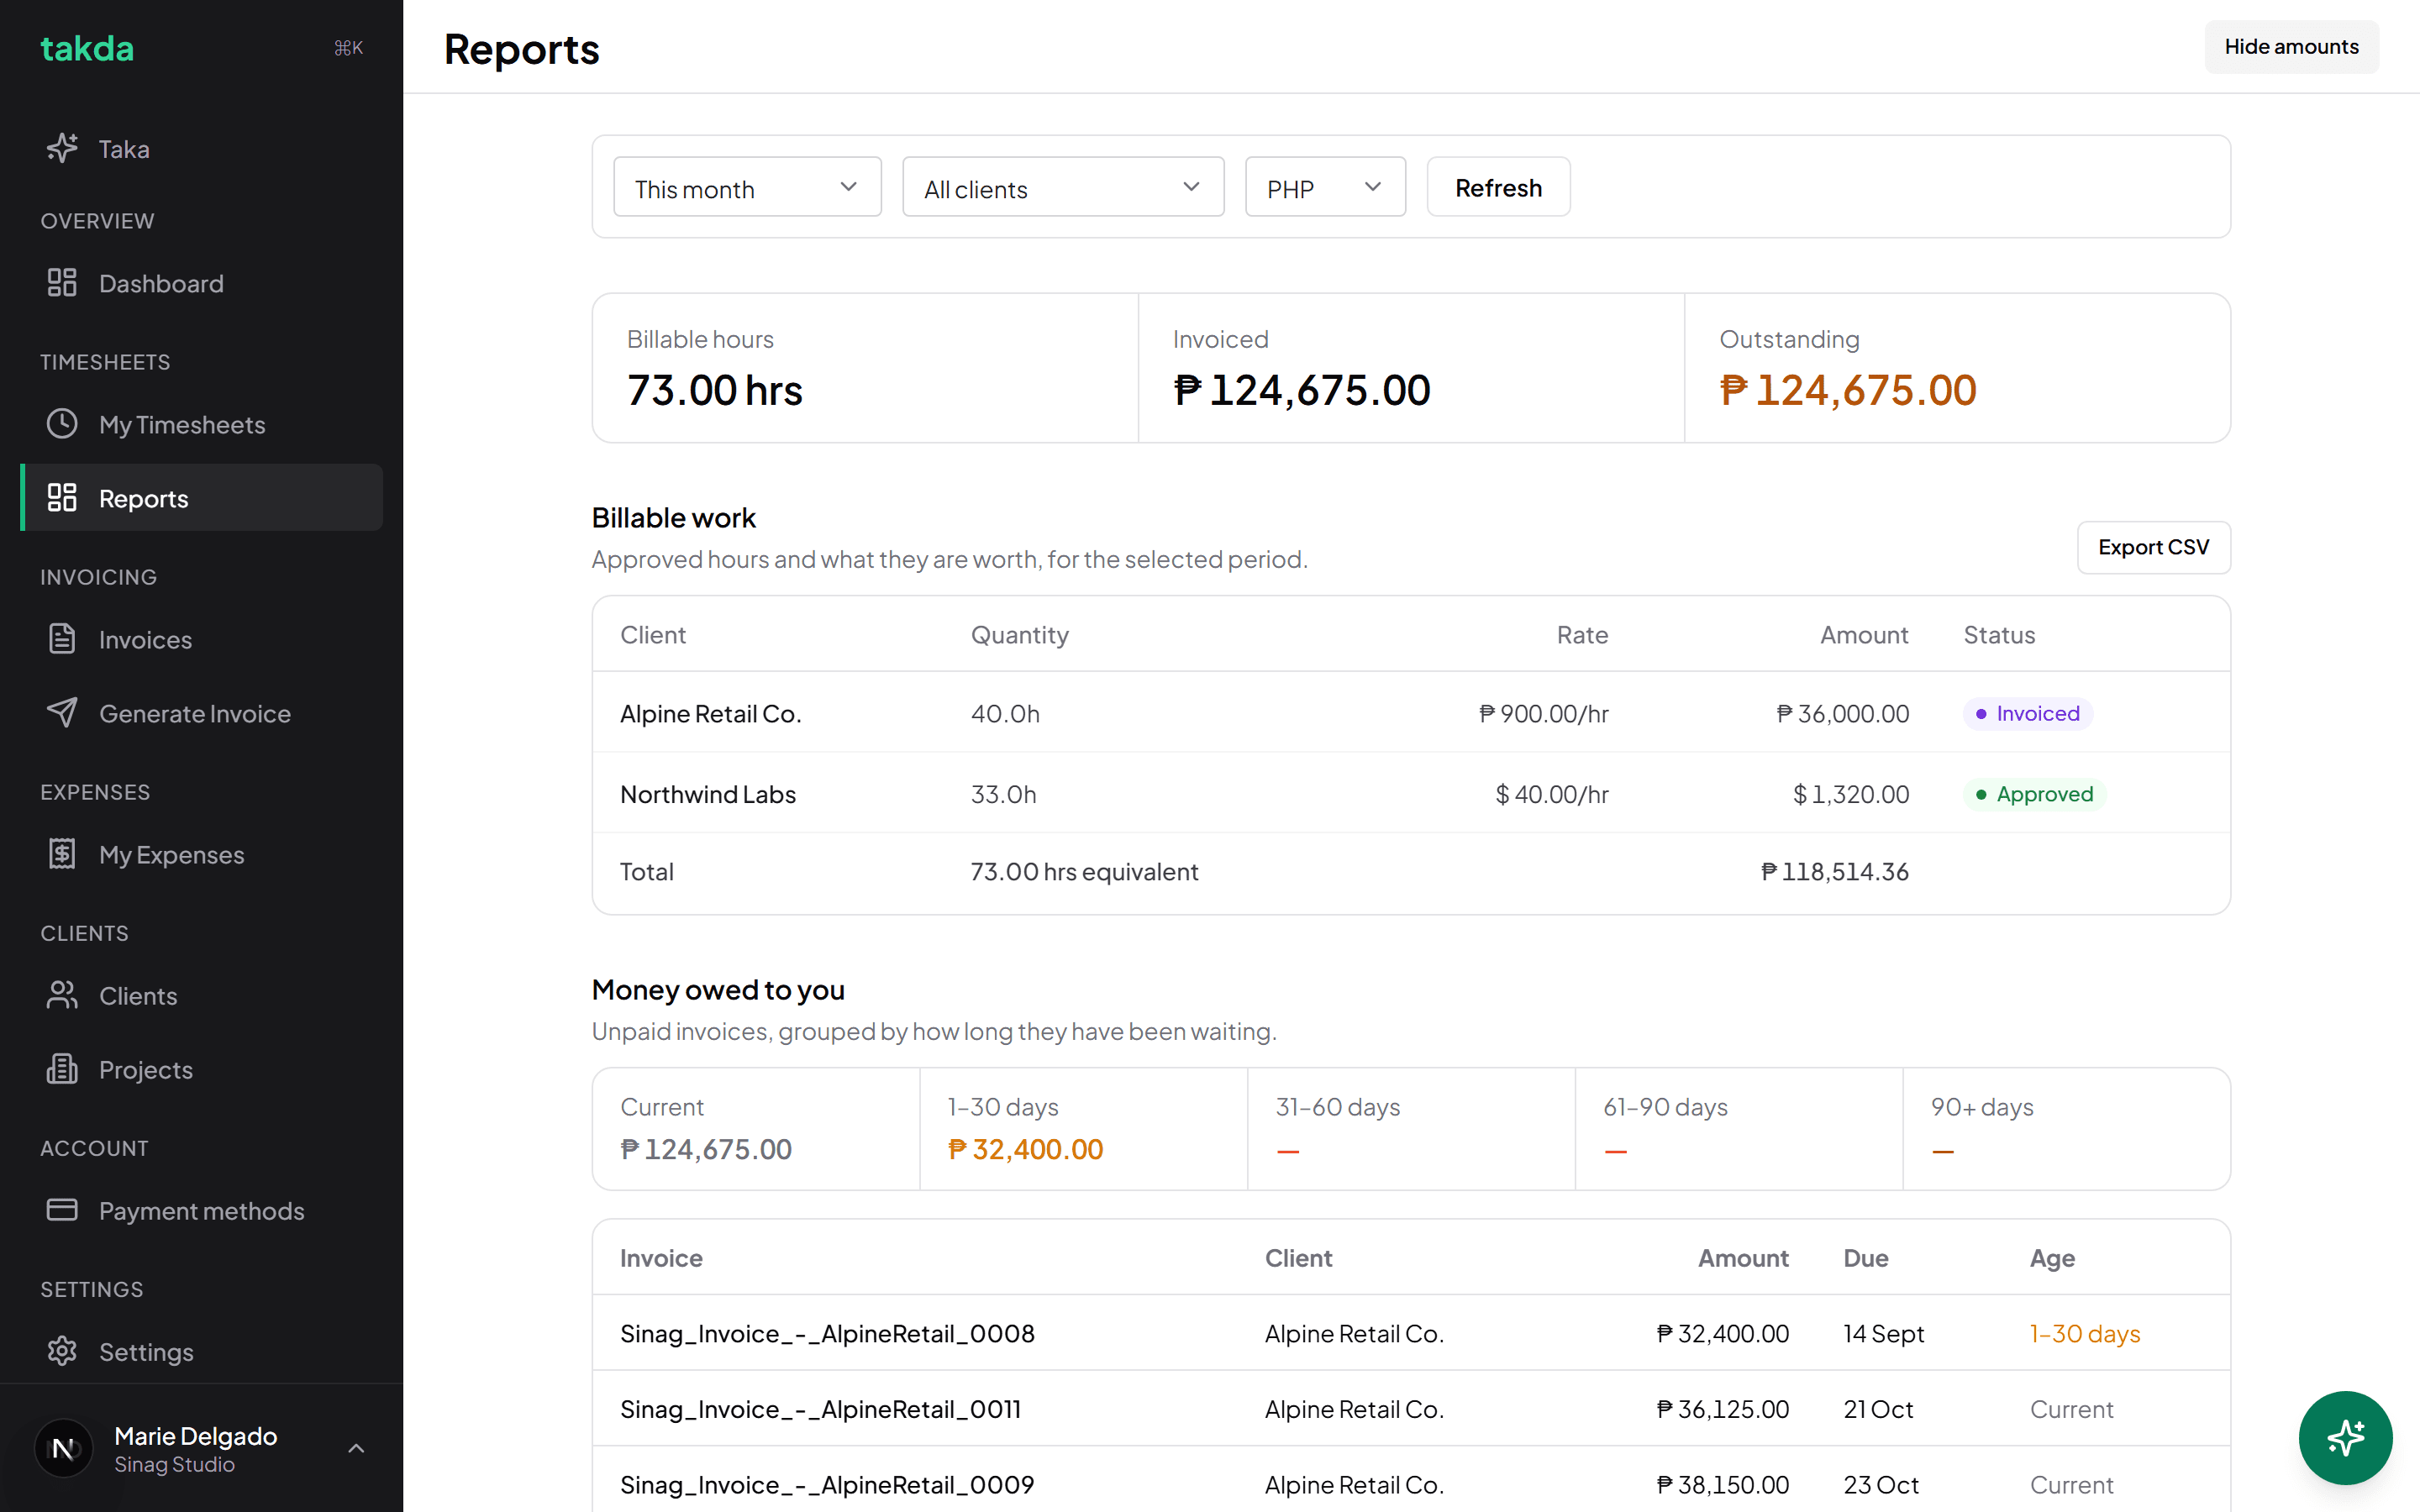Open the All clients filter dropdown

(x=1063, y=187)
